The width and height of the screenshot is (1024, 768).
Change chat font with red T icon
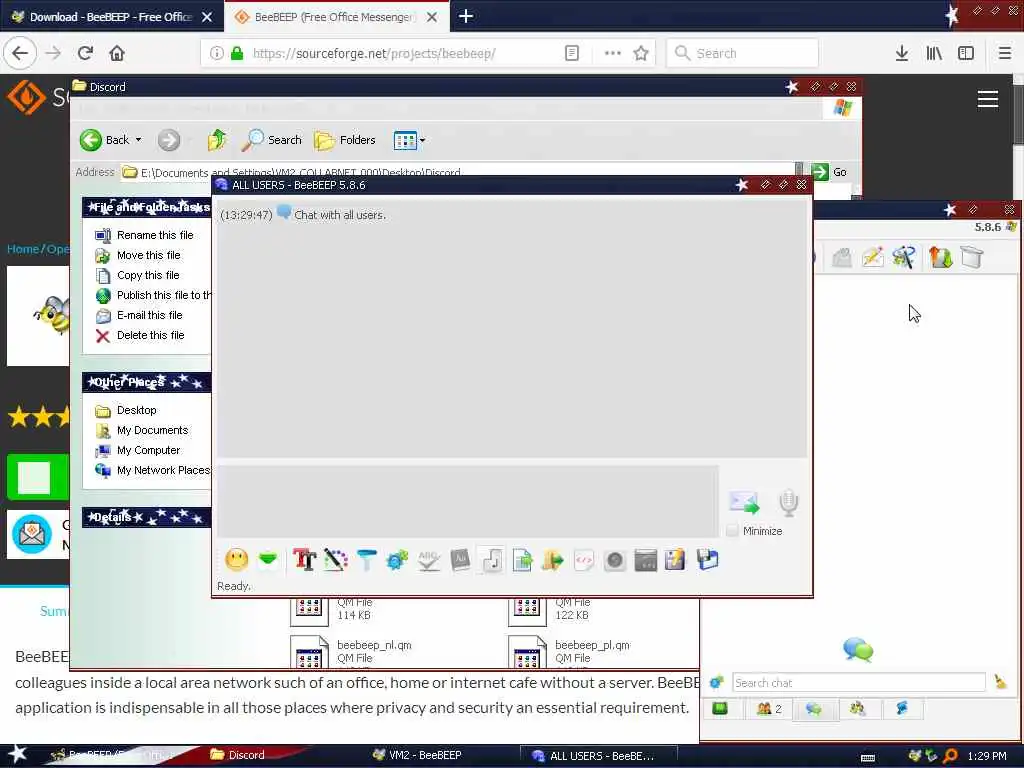pyautogui.click(x=304, y=560)
